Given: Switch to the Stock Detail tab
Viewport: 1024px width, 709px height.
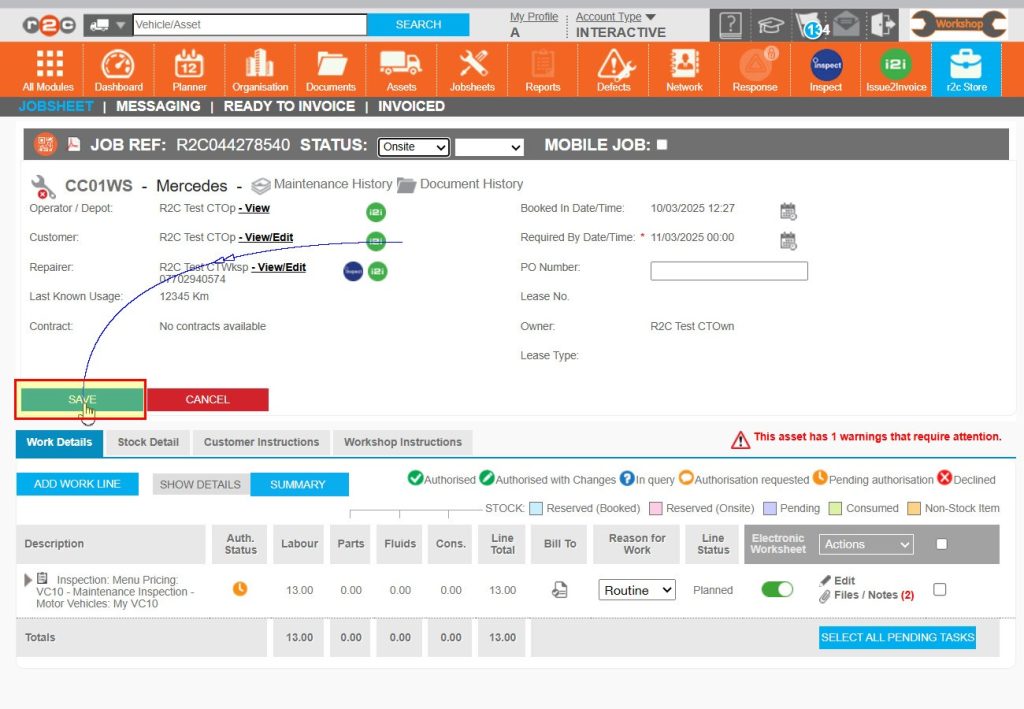Looking at the screenshot, I should pyautogui.click(x=148, y=442).
